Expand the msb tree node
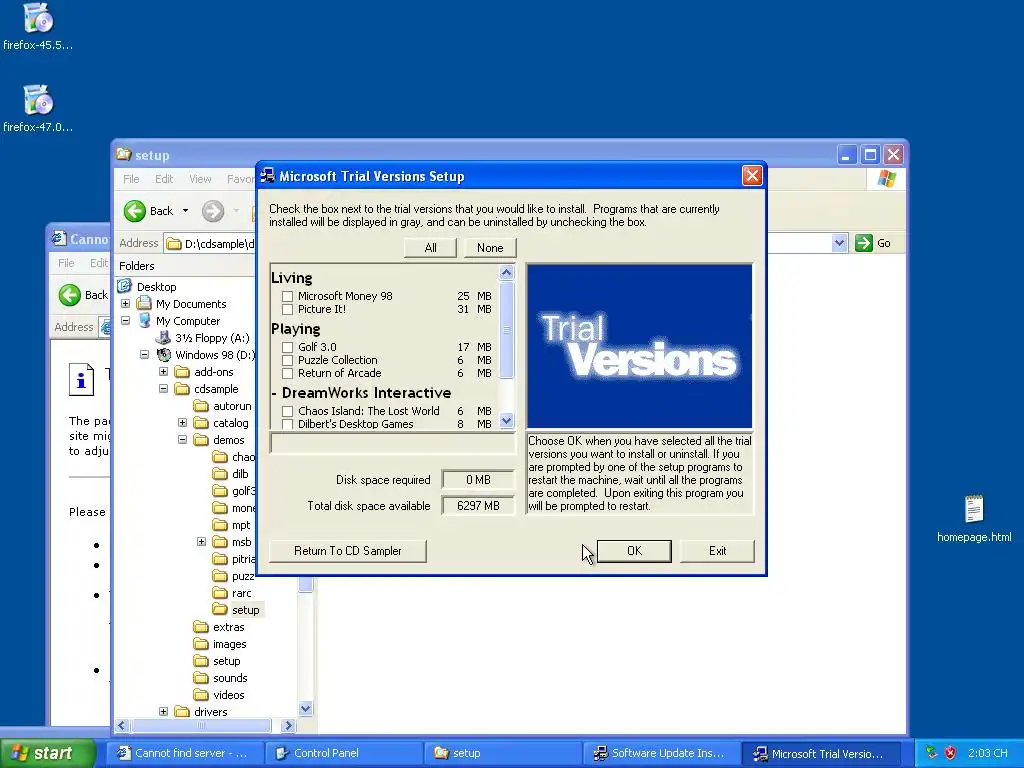The height and width of the screenshot is (768, 1024). pos(201,541)
